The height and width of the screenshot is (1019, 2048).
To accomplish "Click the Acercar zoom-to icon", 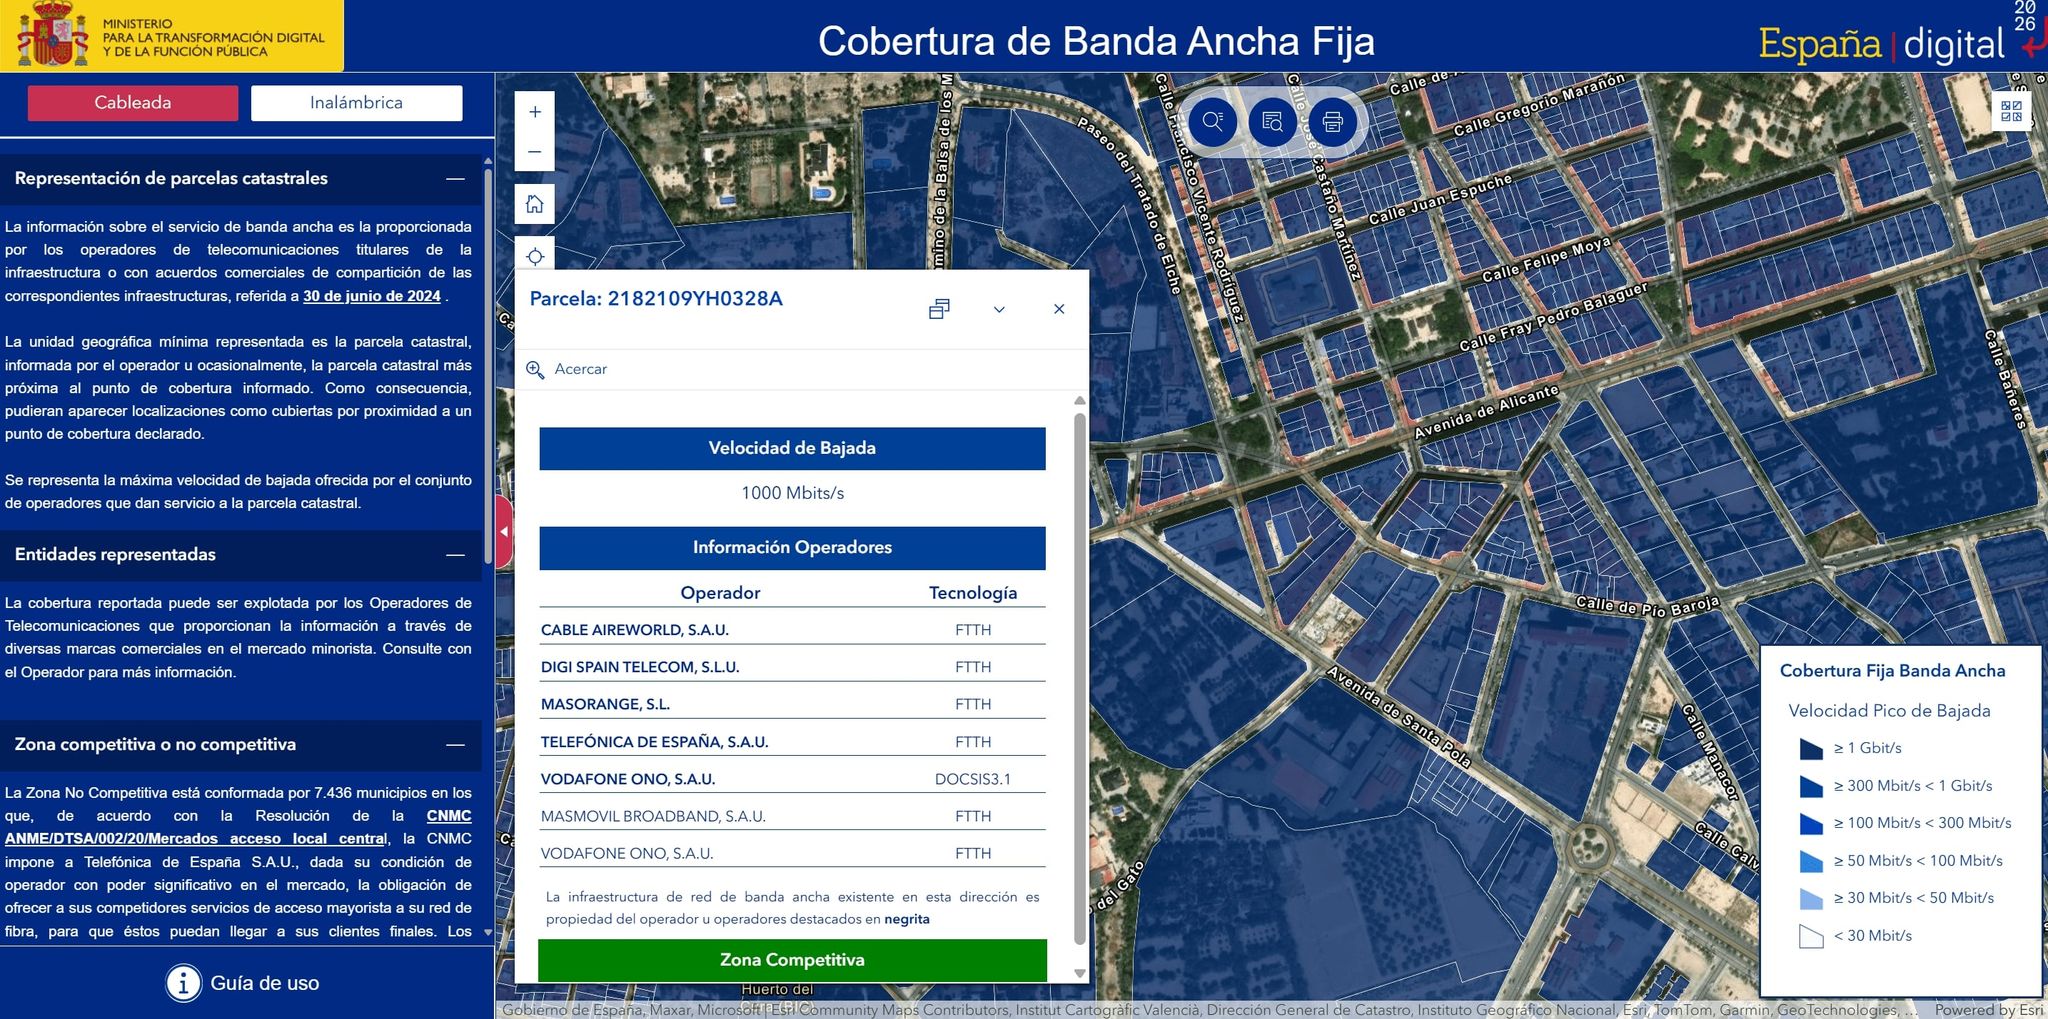I will tap(535, 369).
